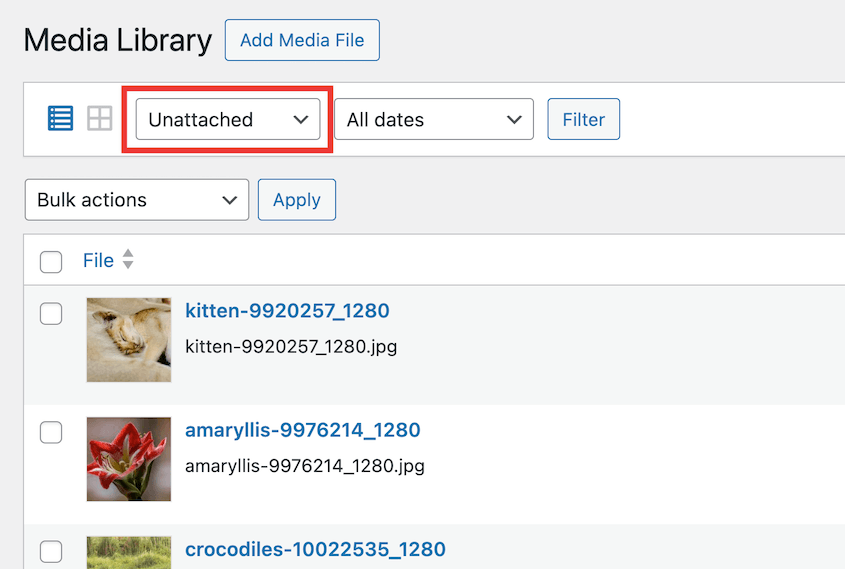Viewport: 845px width, 569px height.
Task: Check the kitten-9920257_1280 row checkbox
Action: tap(51, 314)
